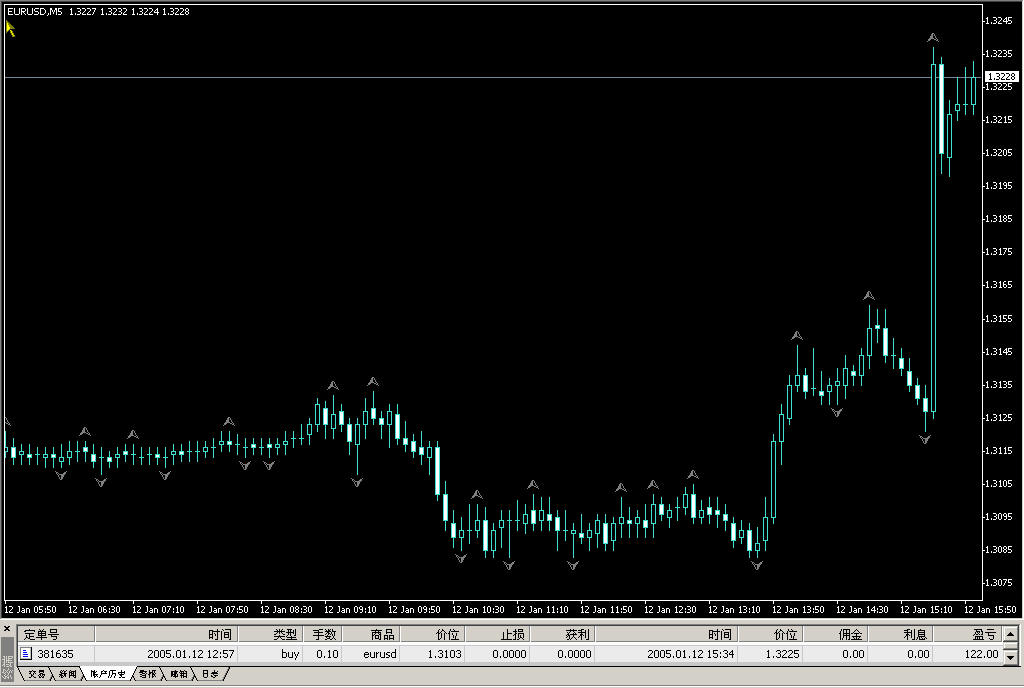Viewport: 1024px width, 688px height.
Task: Click the 12 Jan 05:50 time label
Action: click(30, 610)
